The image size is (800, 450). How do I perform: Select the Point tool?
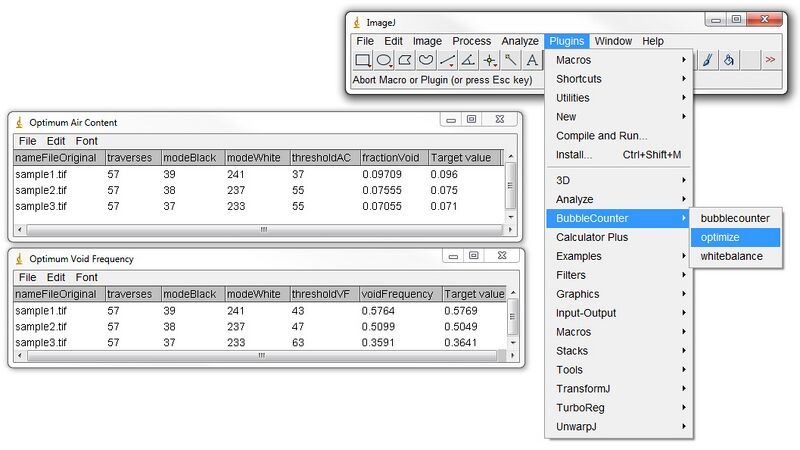[x=490, y=60]
